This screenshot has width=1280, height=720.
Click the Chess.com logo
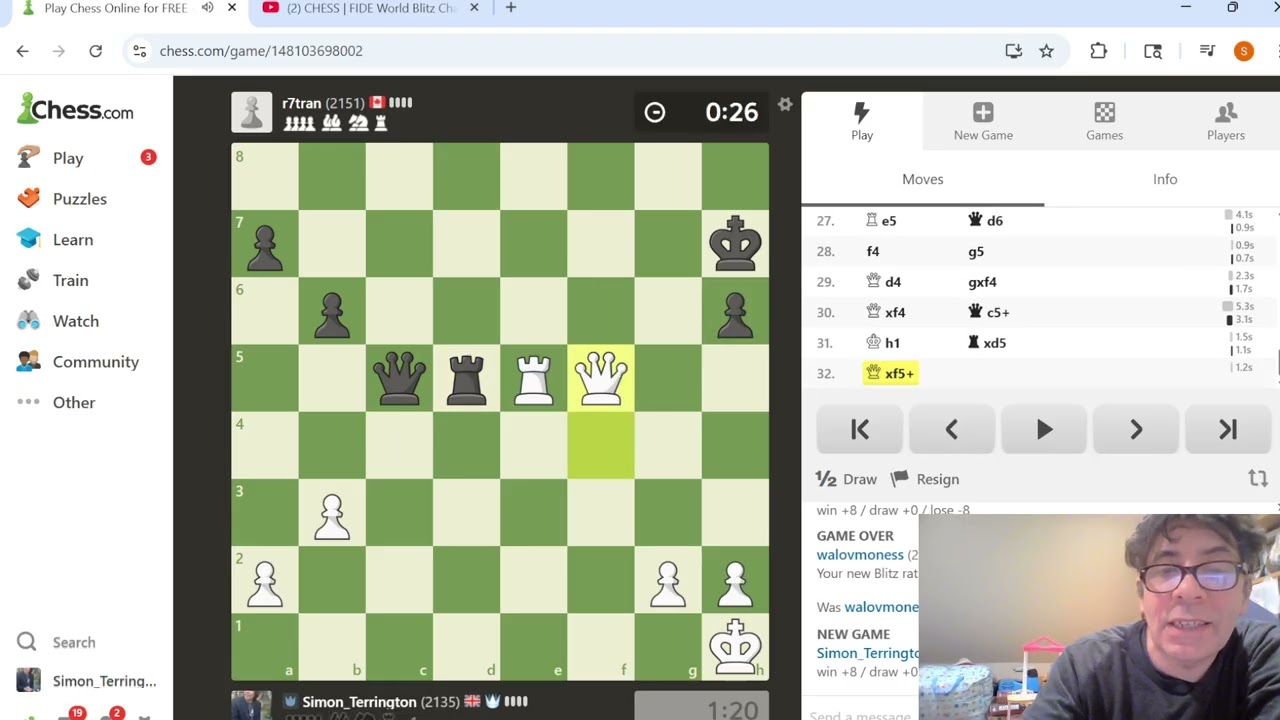(75, 109)
